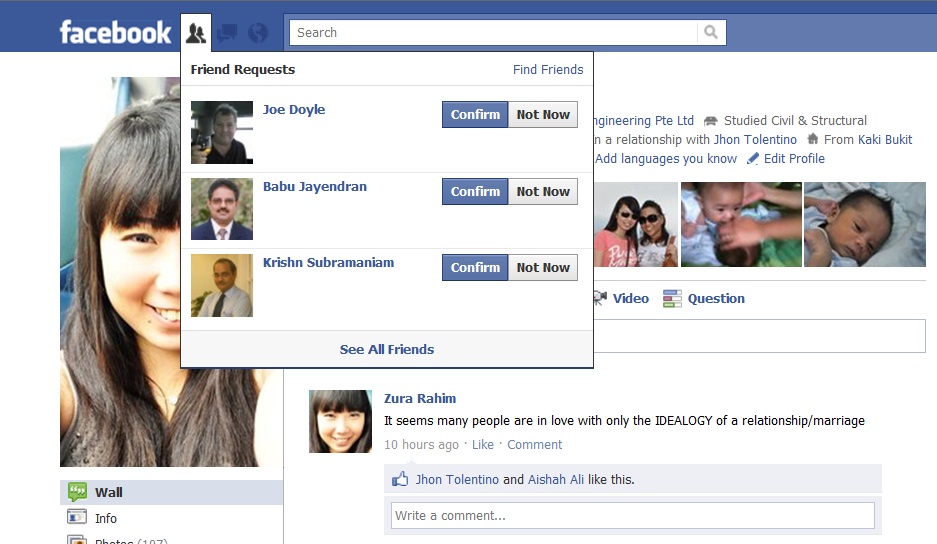Click the large profile picture
Screen dimensions: 937x544
point(120,271)
